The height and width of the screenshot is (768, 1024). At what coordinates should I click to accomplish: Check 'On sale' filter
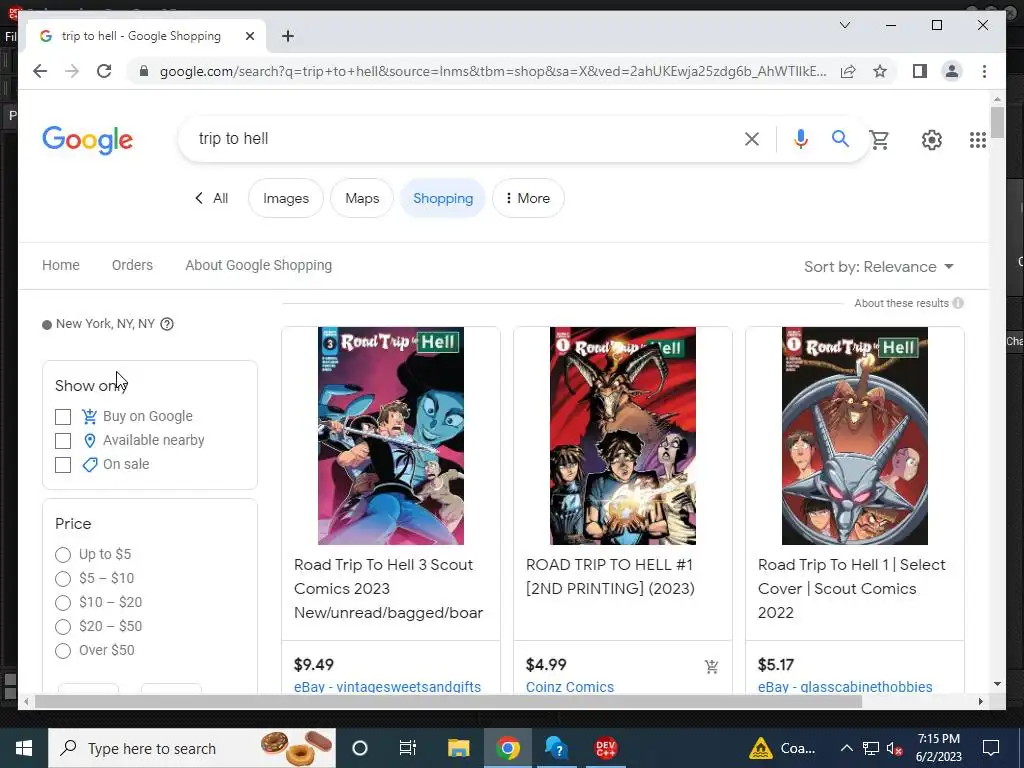click(x=63, y=465)
